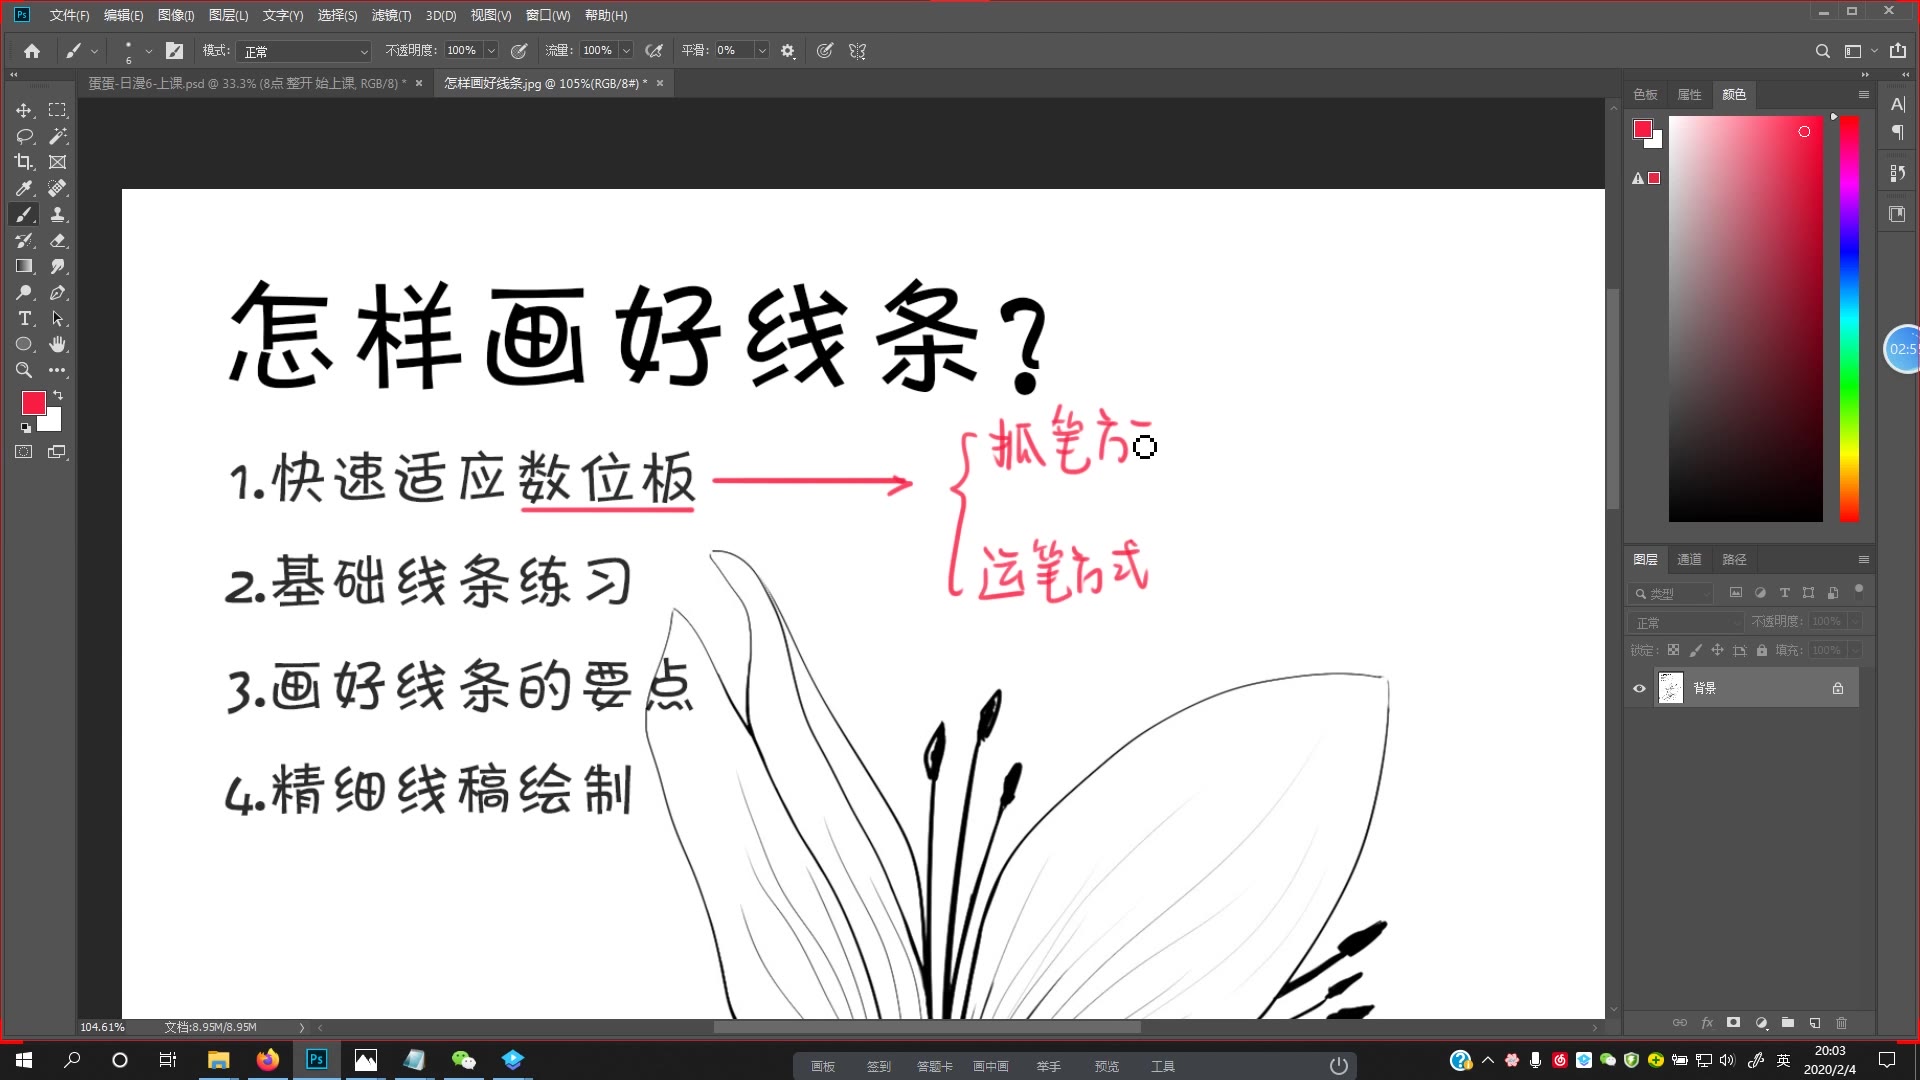The width and height of the screenshot is (1920, 1080).
Task: Click the horizontal scrollbar below the canvas
Action: [x=928, y=1027]
